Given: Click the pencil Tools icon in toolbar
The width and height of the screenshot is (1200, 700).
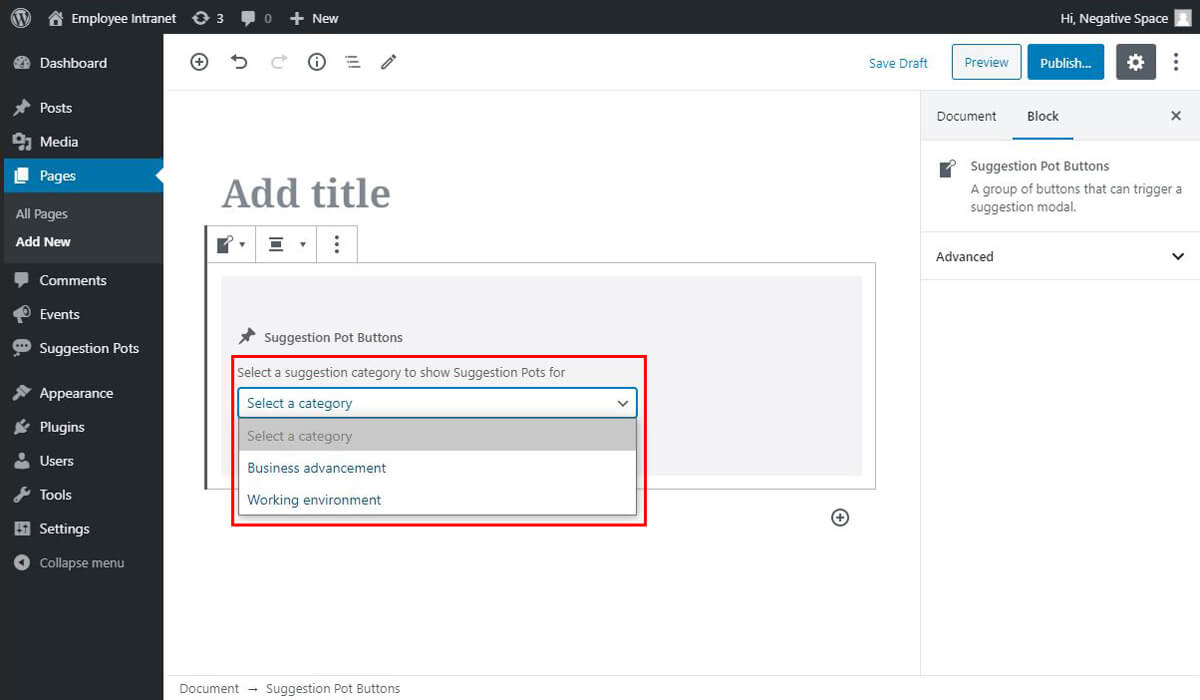Looking at the screenshot, I should pyautogui.click(x=388, y=62).
